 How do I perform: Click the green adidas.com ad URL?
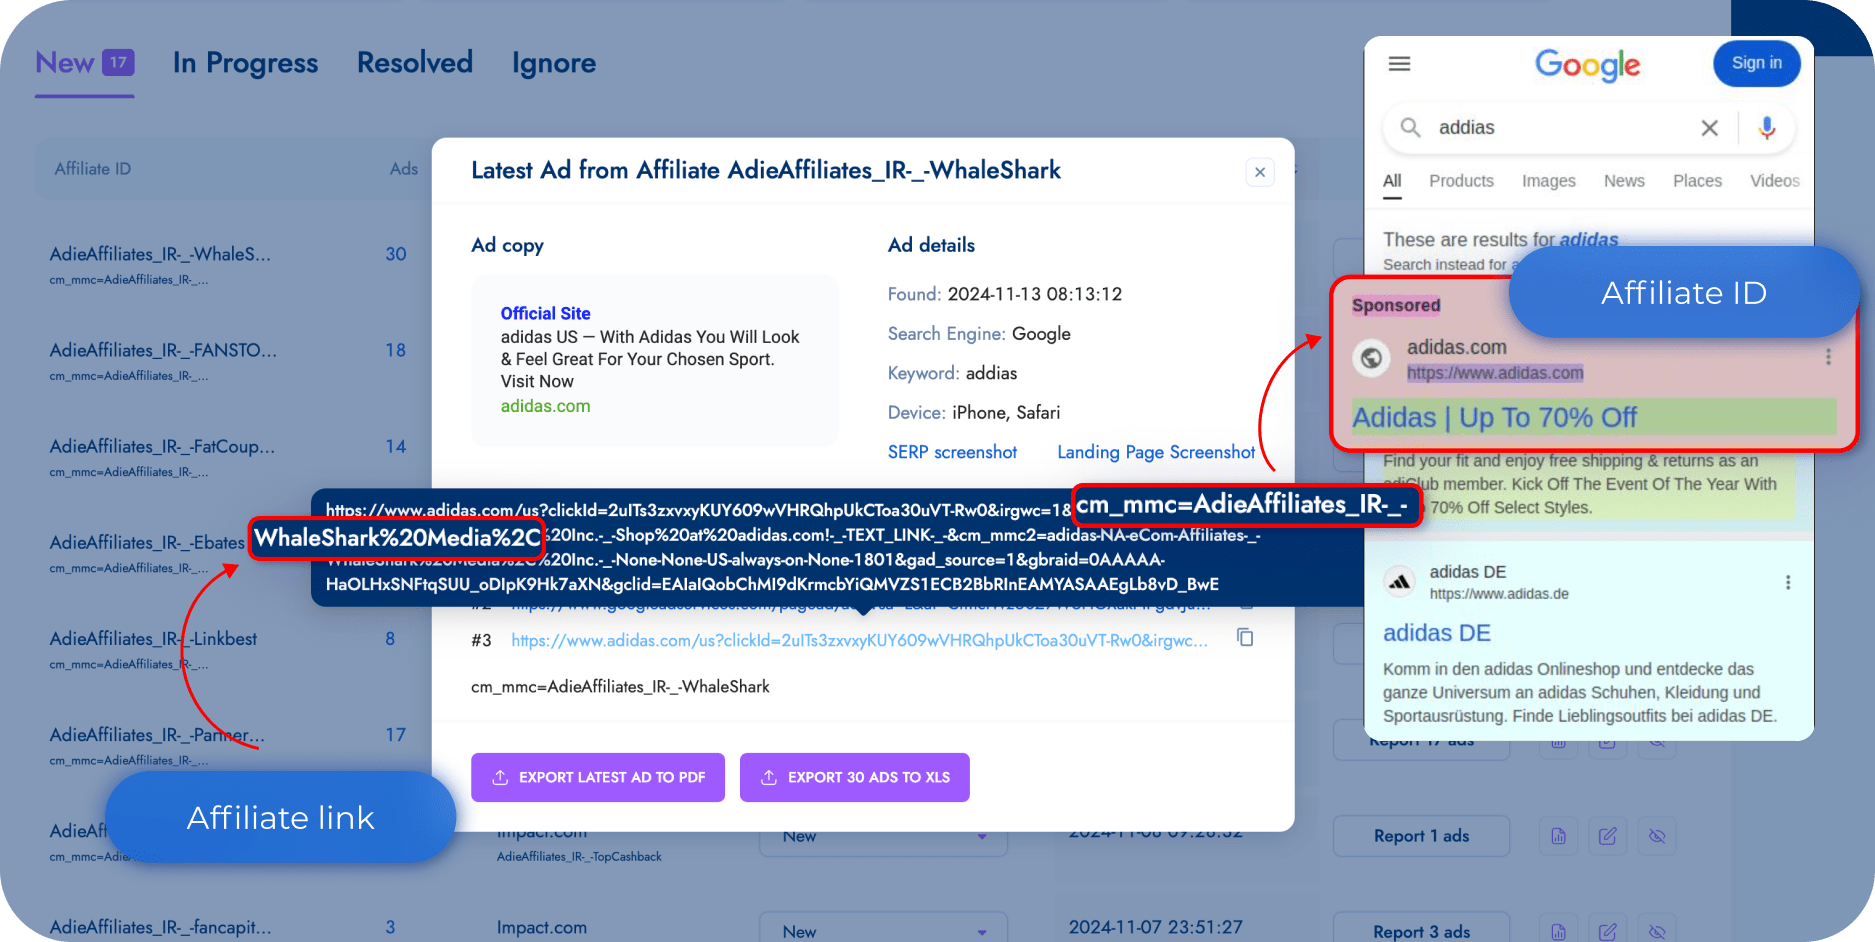point(545,406)
